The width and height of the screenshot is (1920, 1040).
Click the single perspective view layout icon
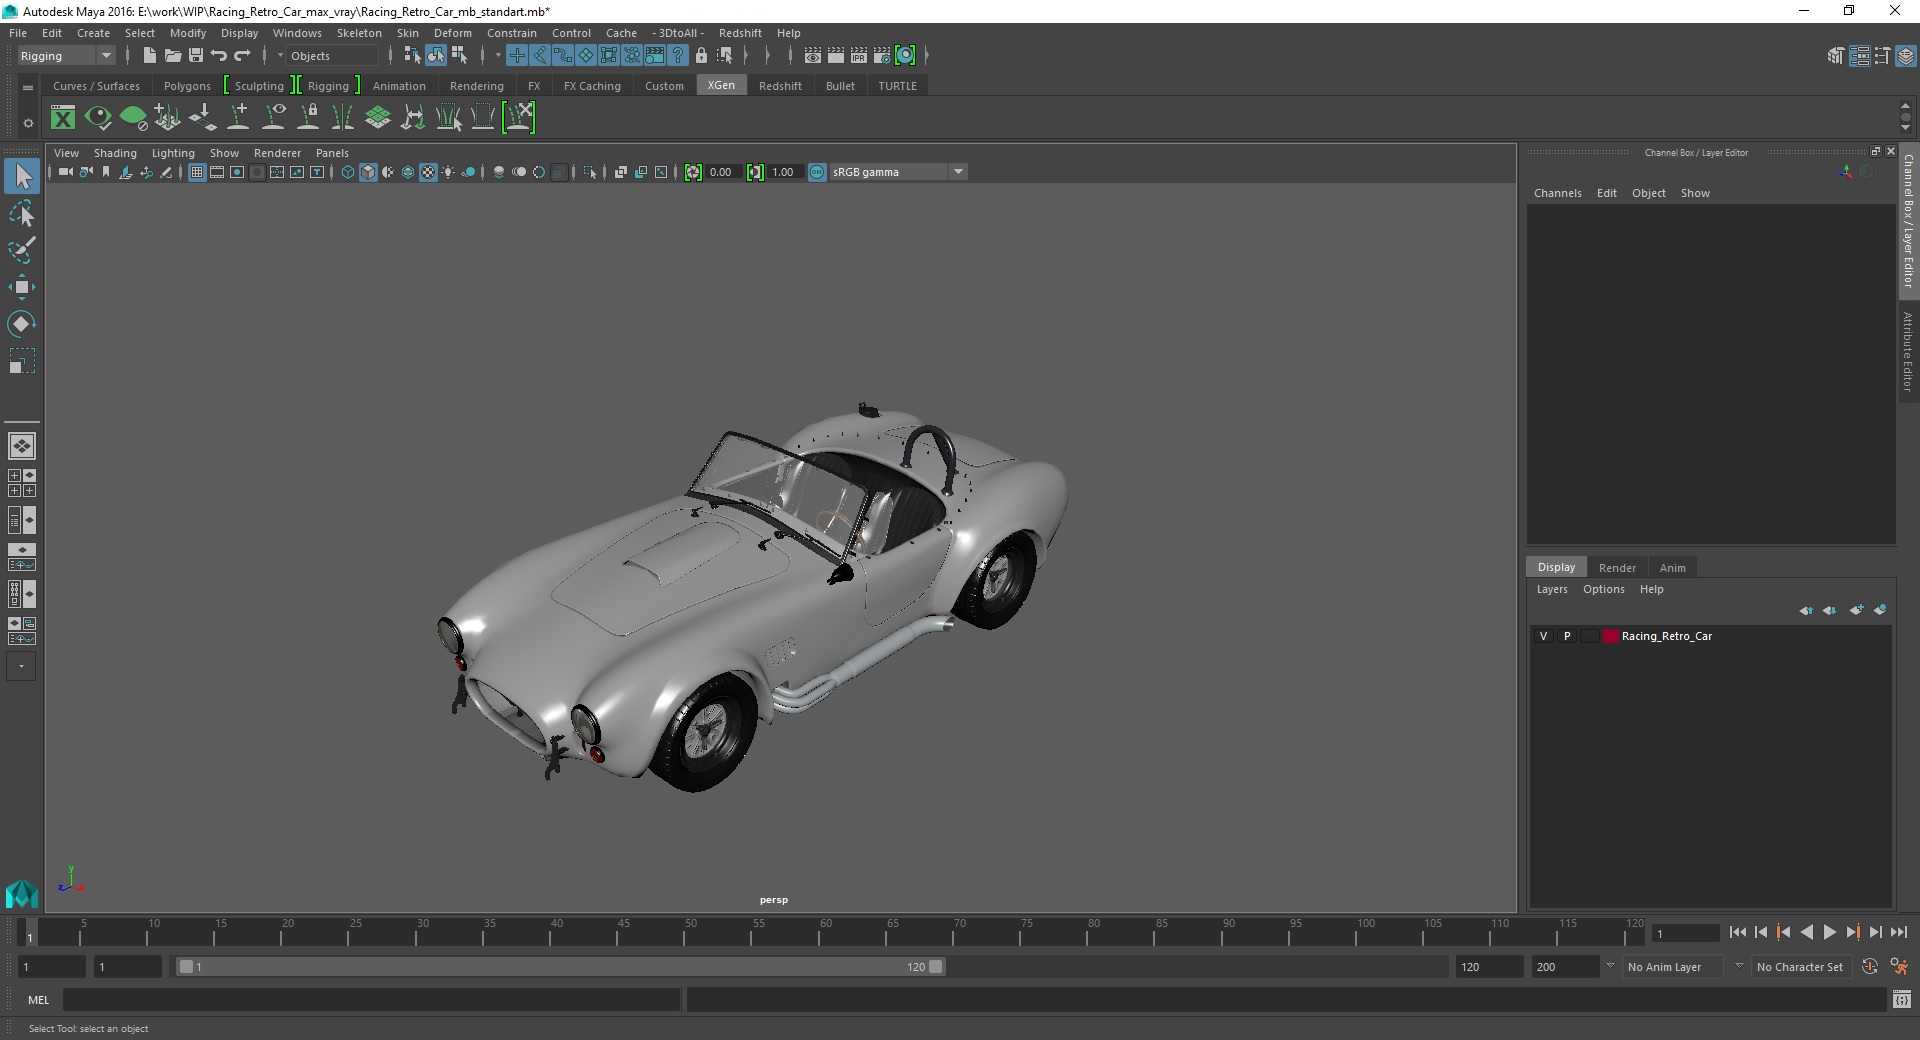(22, 446)
